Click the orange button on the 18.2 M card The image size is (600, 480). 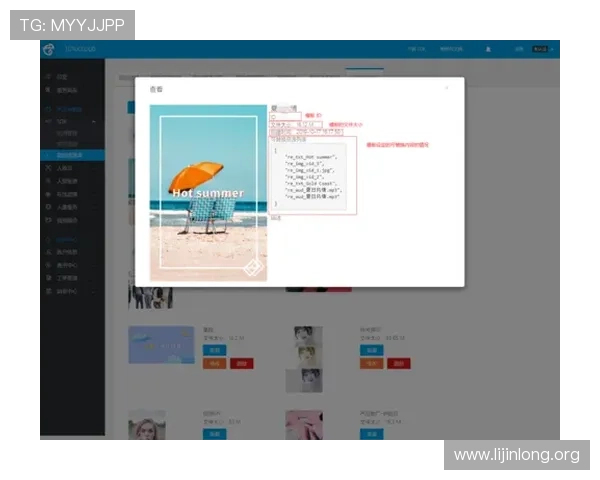point(214,363)
